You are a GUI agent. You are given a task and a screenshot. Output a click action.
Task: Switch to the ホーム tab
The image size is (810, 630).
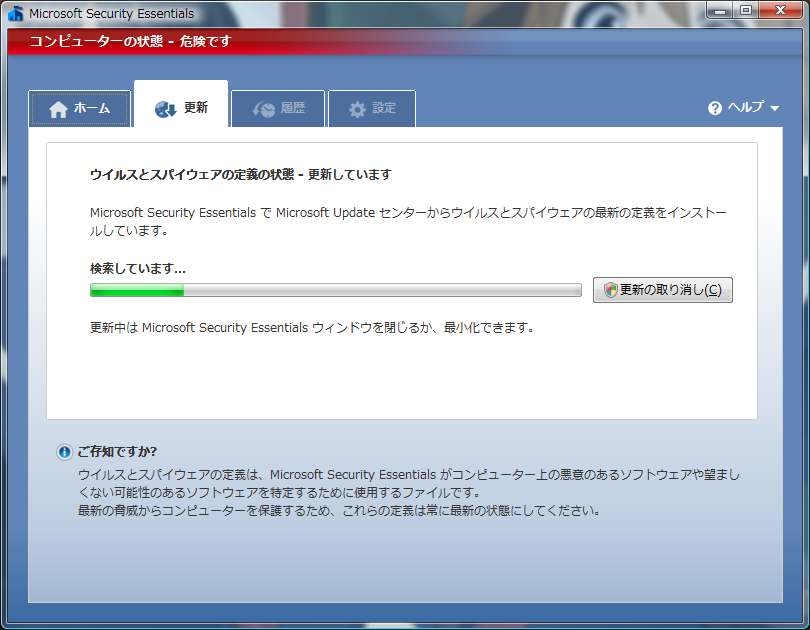80,108
